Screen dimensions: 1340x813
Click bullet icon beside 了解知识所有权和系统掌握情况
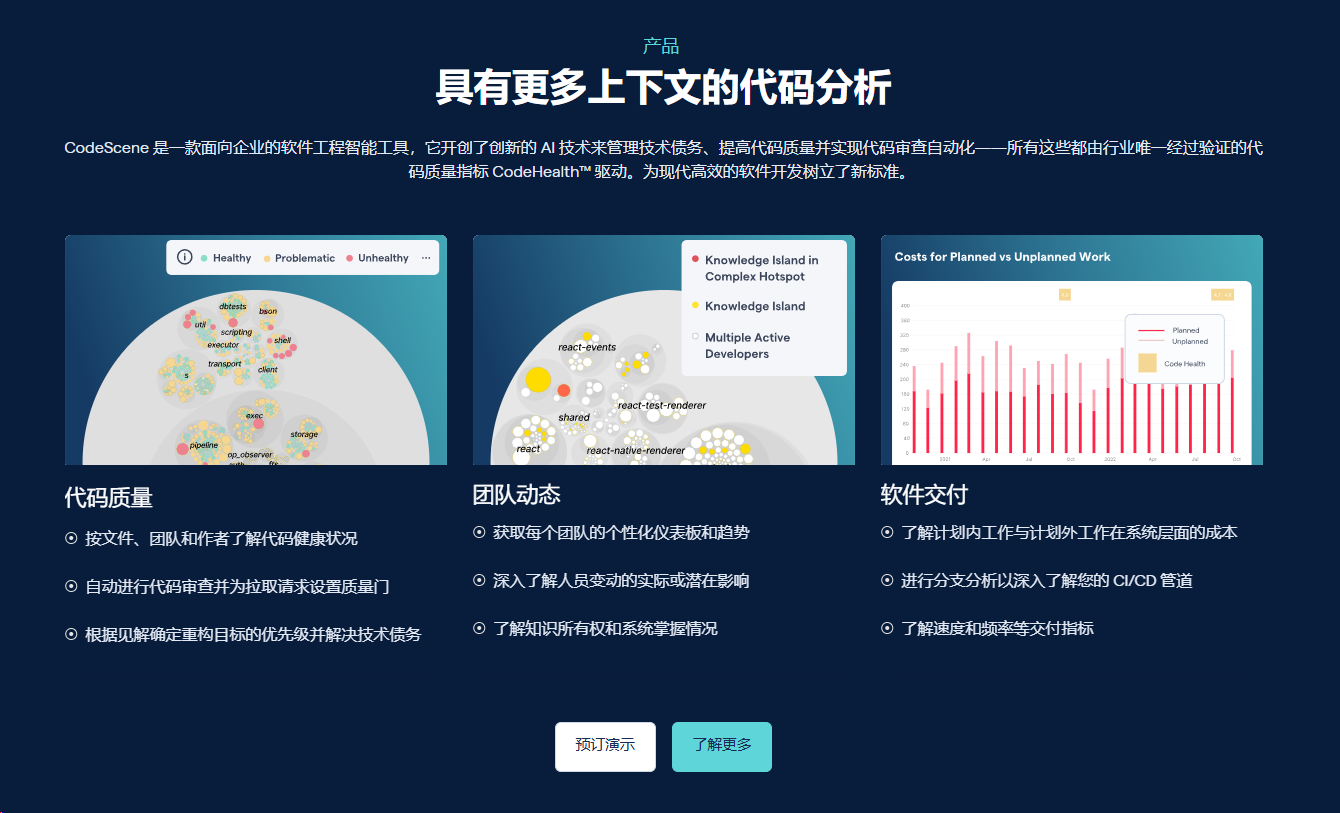click(x=479, y=628)
